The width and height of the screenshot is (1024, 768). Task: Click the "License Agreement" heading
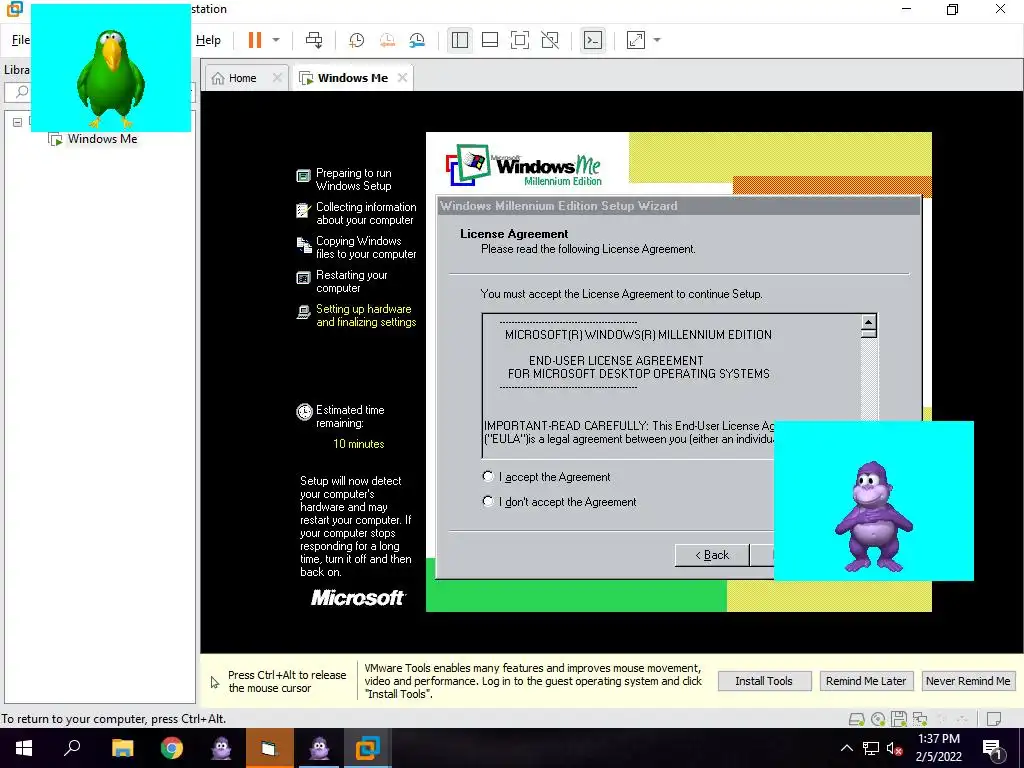point(514,234)
